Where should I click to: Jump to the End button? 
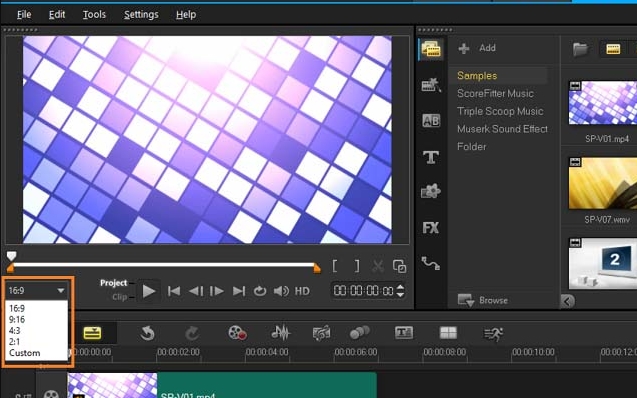[239, 291]
